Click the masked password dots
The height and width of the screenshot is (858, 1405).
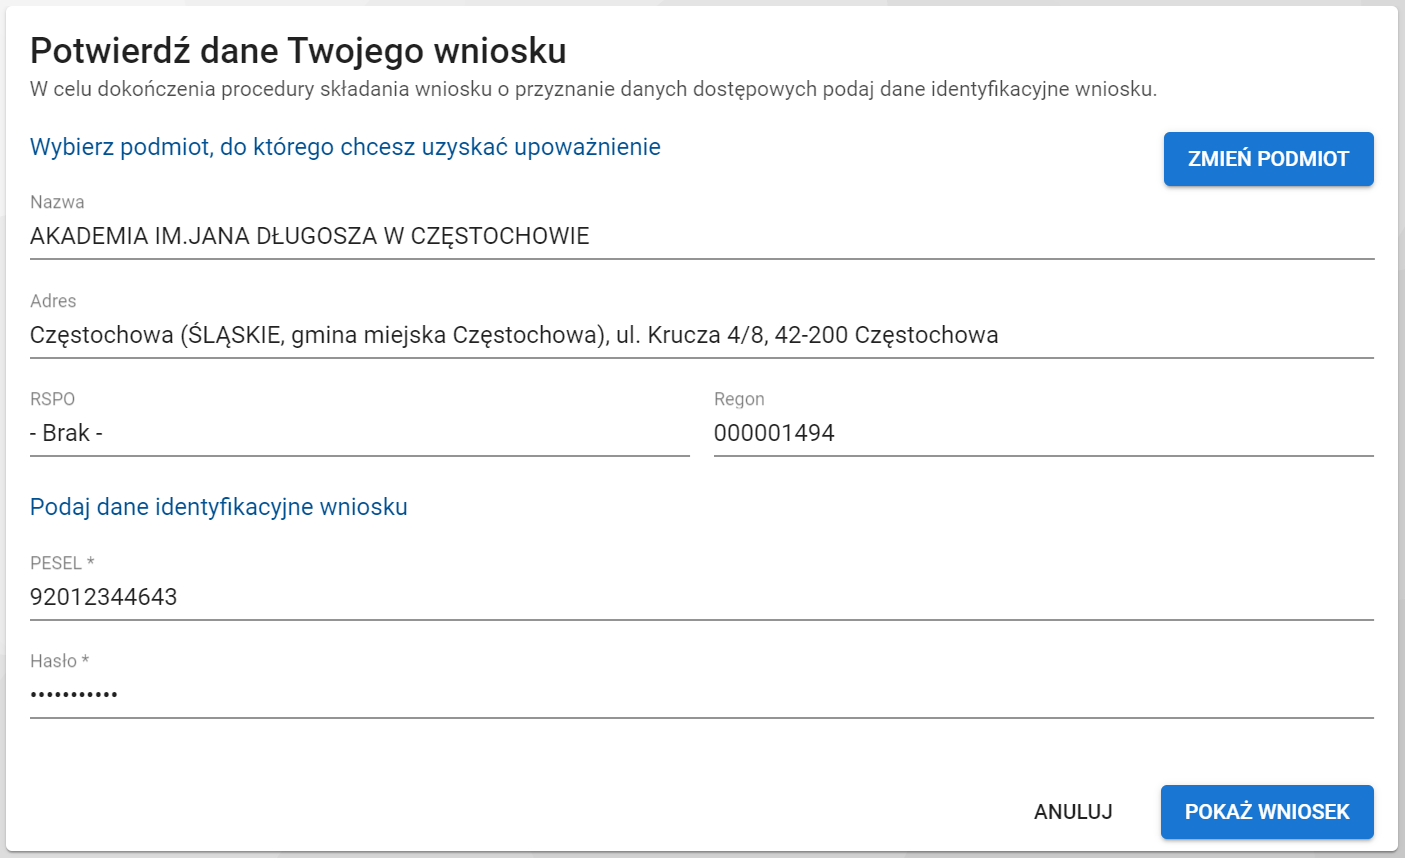(75, 692)
